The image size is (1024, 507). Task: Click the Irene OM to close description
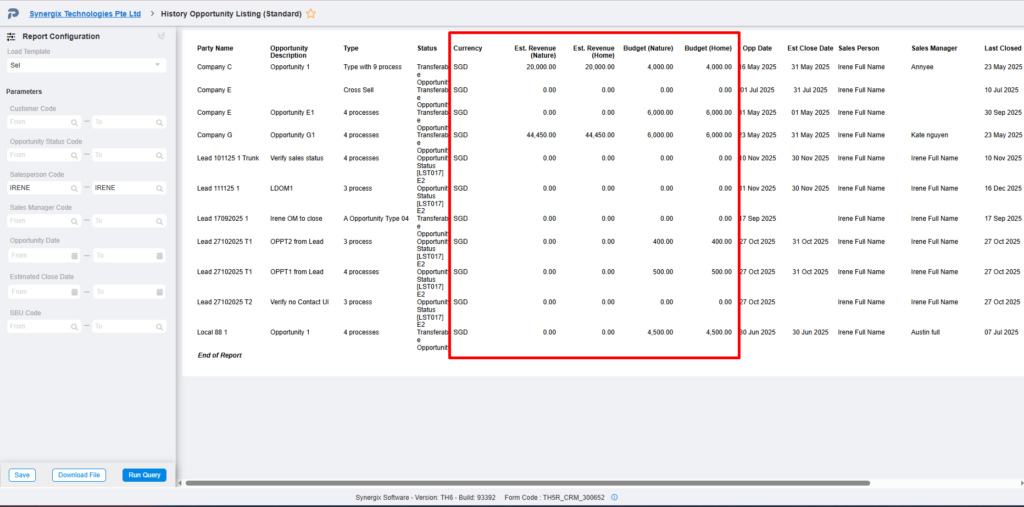point(297,218)
